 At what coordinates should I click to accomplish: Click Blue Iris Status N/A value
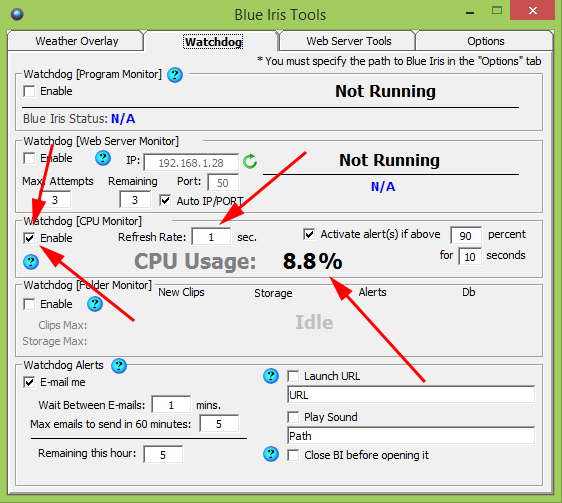point(123,118)
